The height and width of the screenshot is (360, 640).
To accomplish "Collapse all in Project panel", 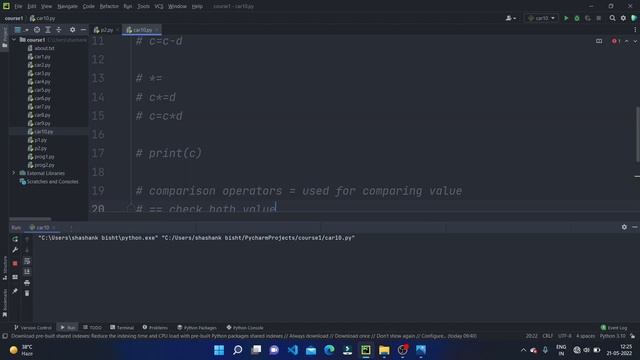I will (x=59, y=30).
